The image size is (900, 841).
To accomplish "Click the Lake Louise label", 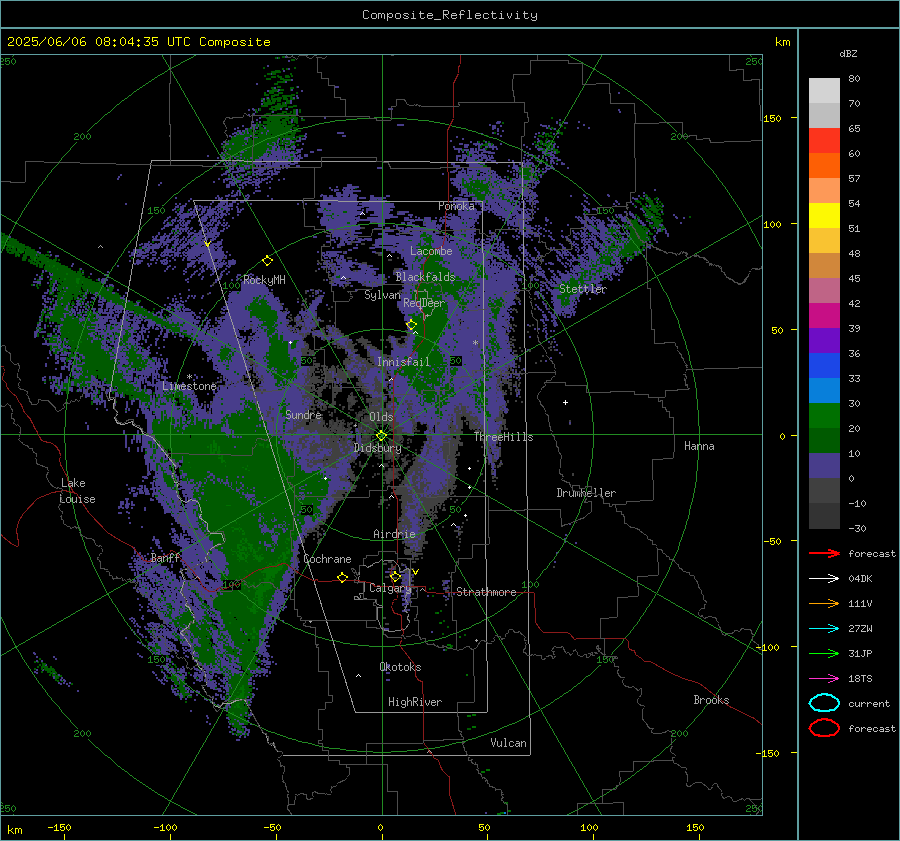I will tap(78, 491).
